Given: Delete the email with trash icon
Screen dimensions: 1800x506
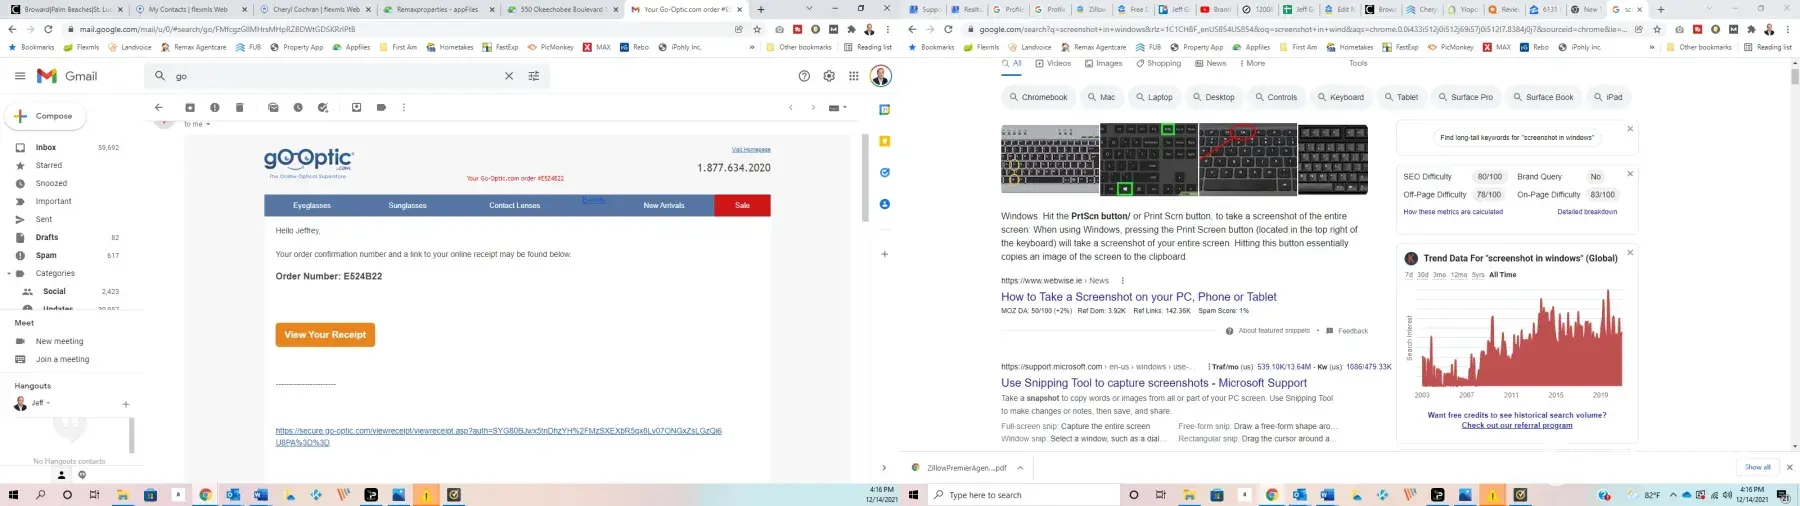Looking at the screenshot, I should pyautogui.click(x=240, y=107).
